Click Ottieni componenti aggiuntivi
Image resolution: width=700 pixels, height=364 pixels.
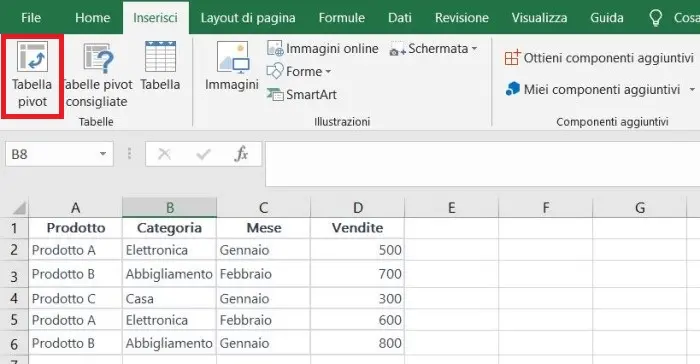599,58
